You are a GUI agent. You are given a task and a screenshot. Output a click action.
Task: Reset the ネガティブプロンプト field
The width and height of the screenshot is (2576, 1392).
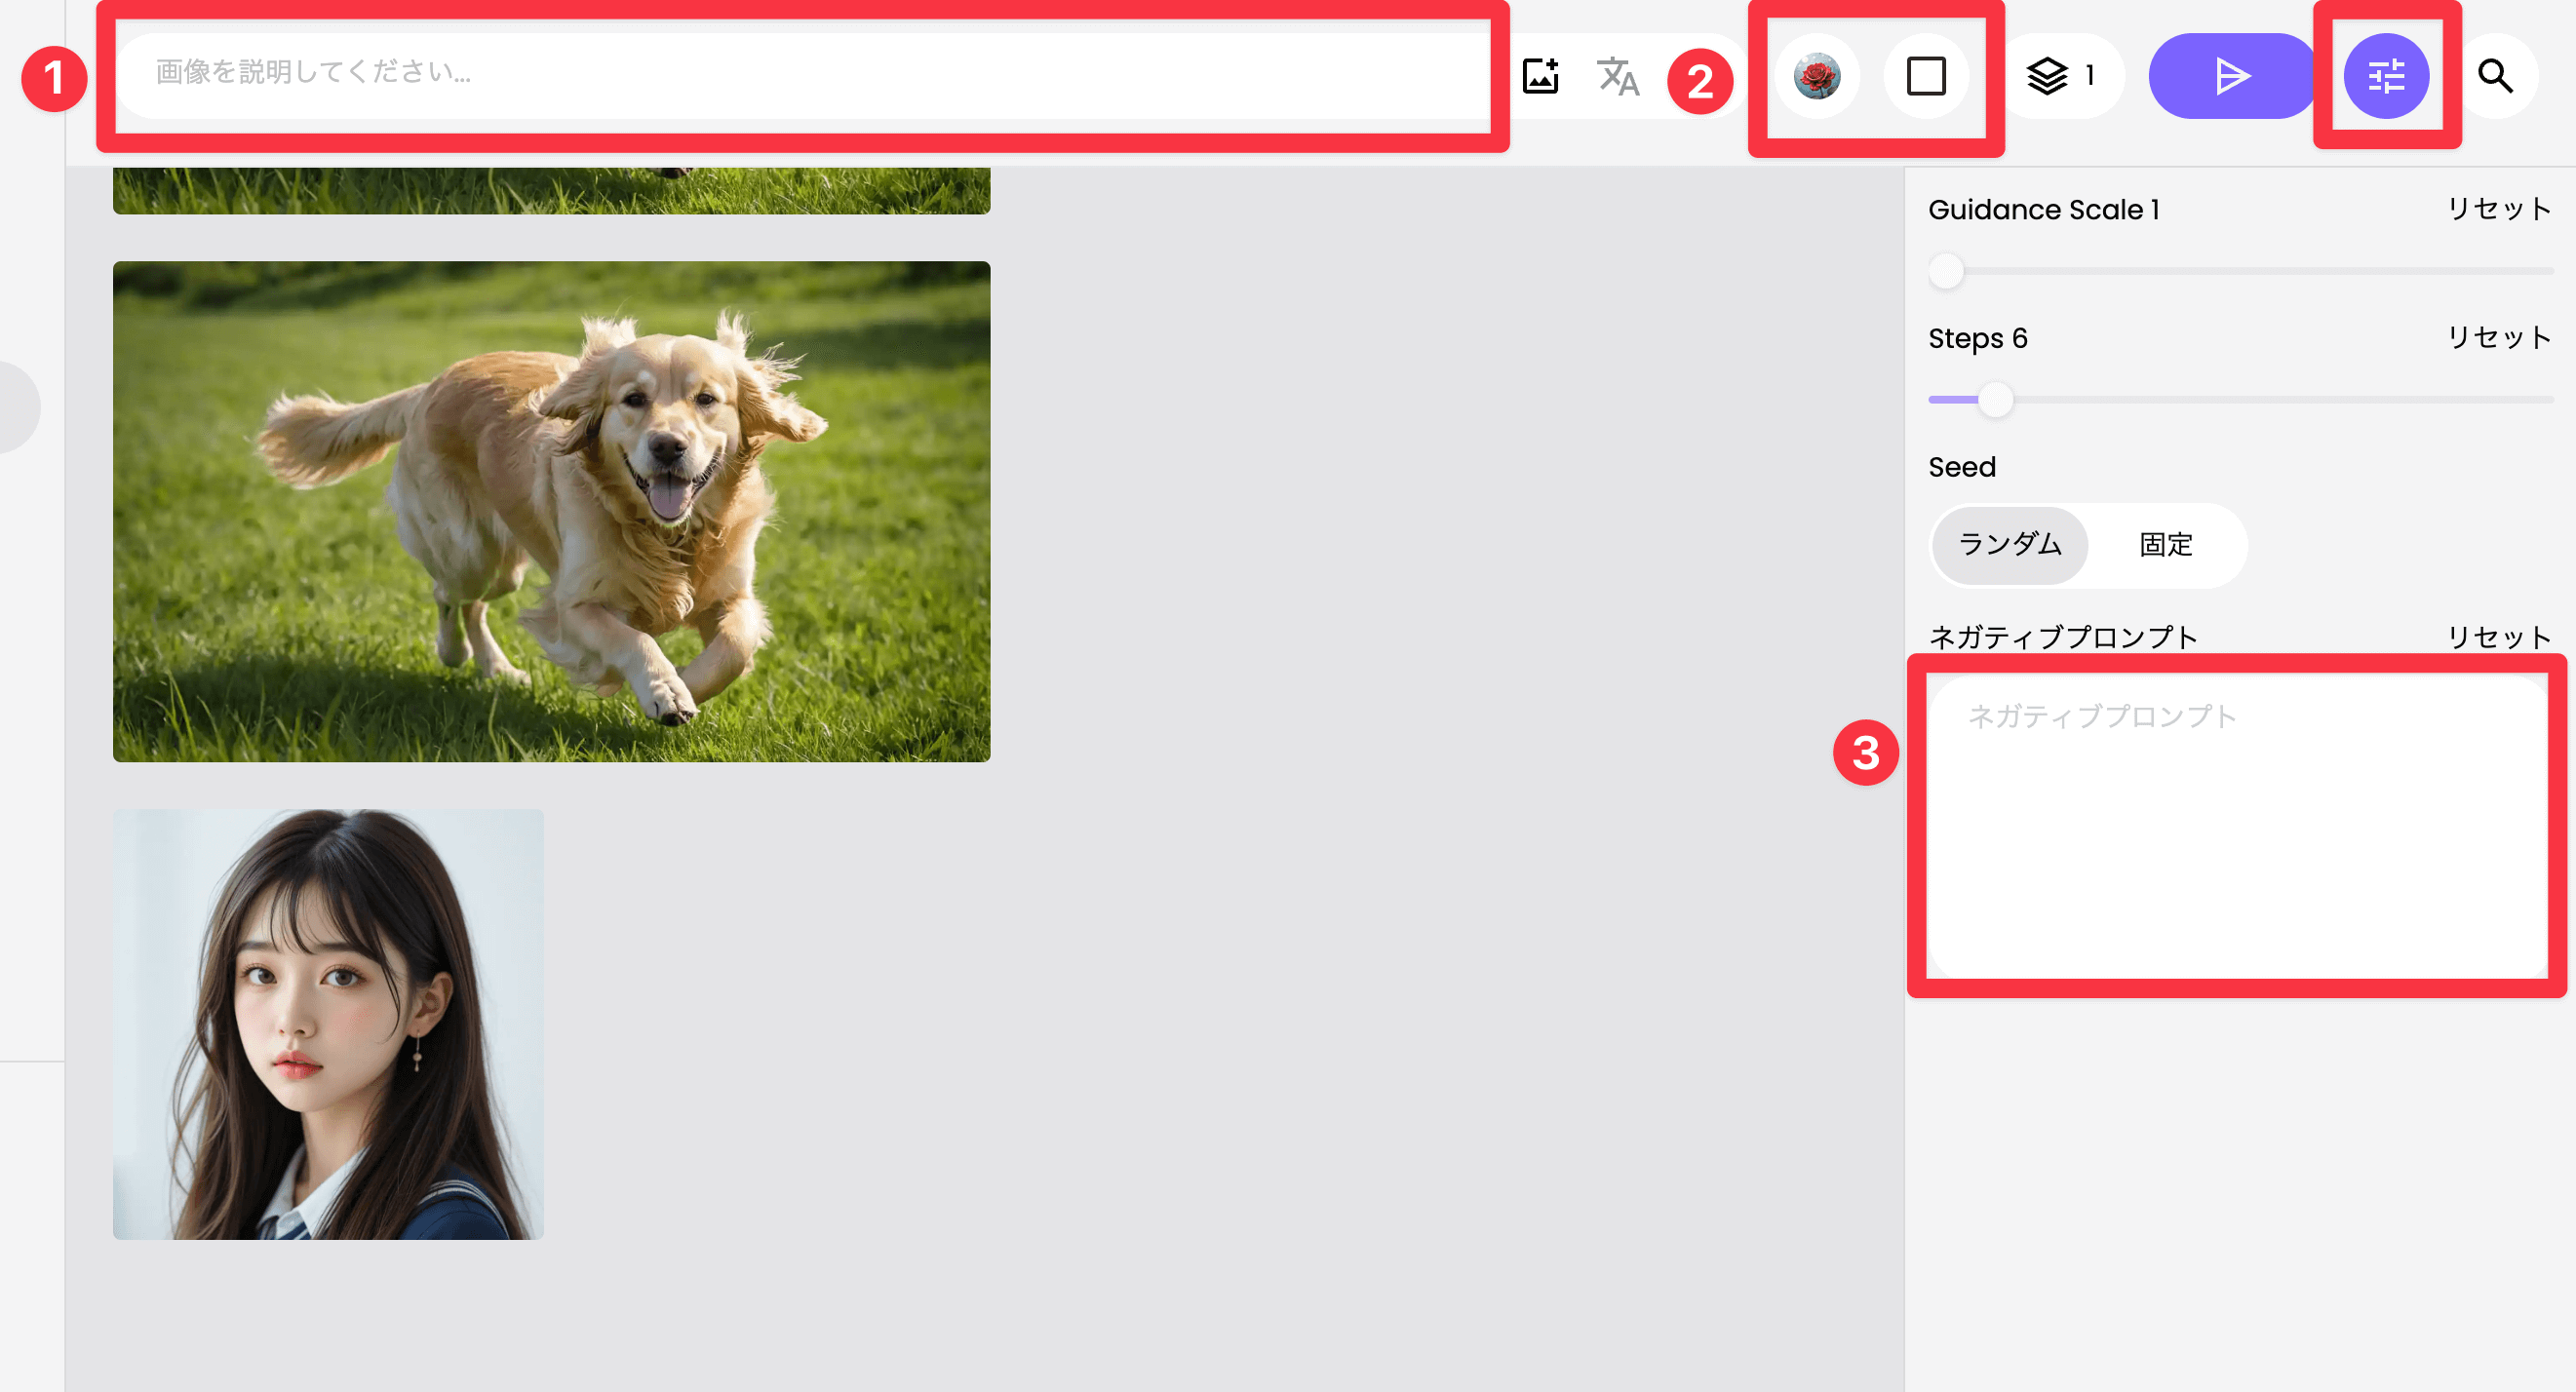point(2498,637)
